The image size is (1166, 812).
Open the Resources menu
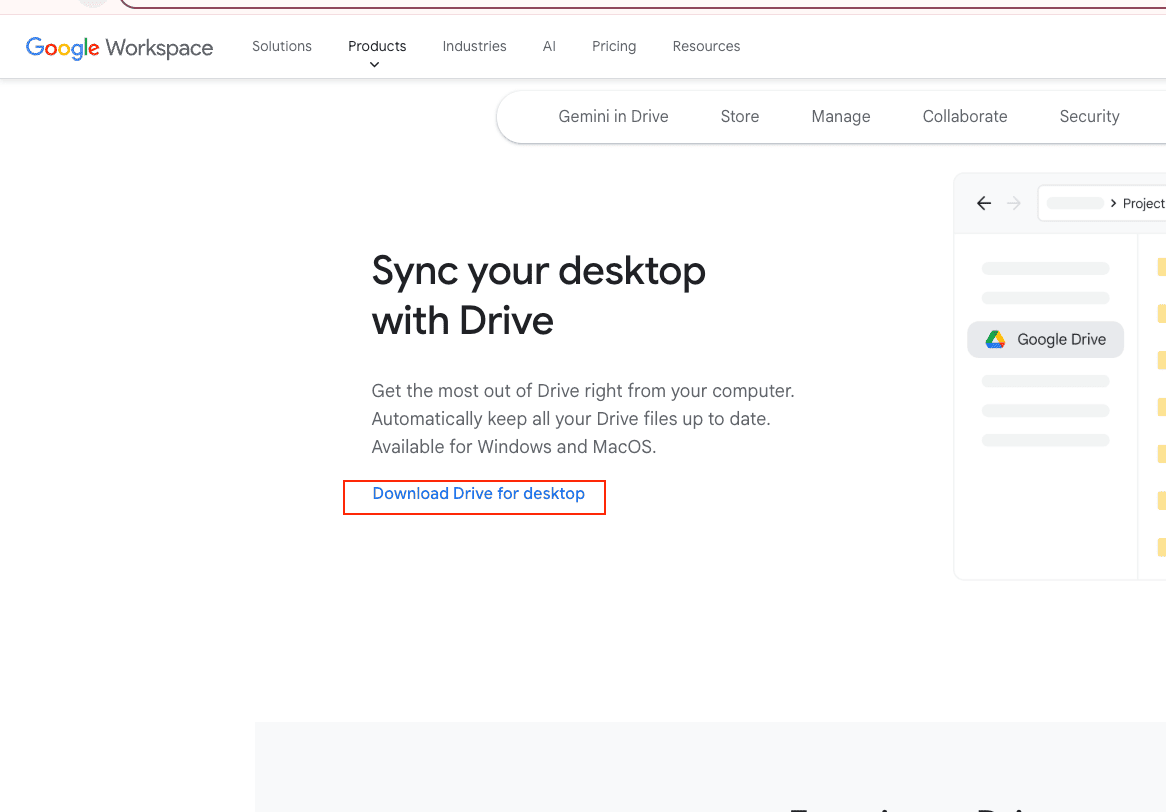click(706, 46)
